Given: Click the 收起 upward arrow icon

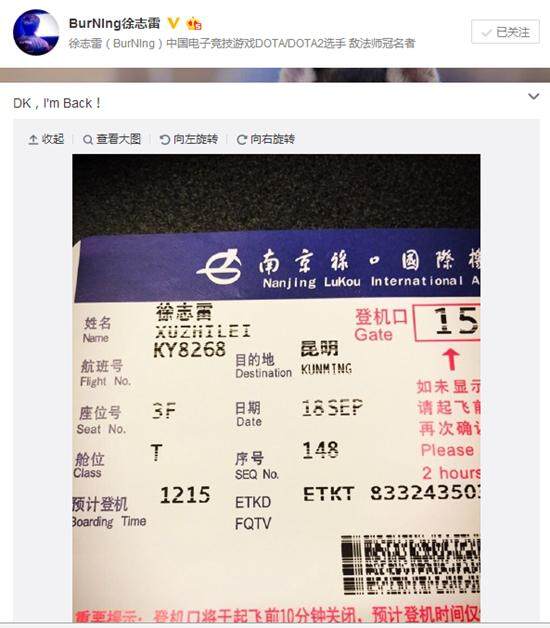Looking at the screenshot, I should (33, 139).
